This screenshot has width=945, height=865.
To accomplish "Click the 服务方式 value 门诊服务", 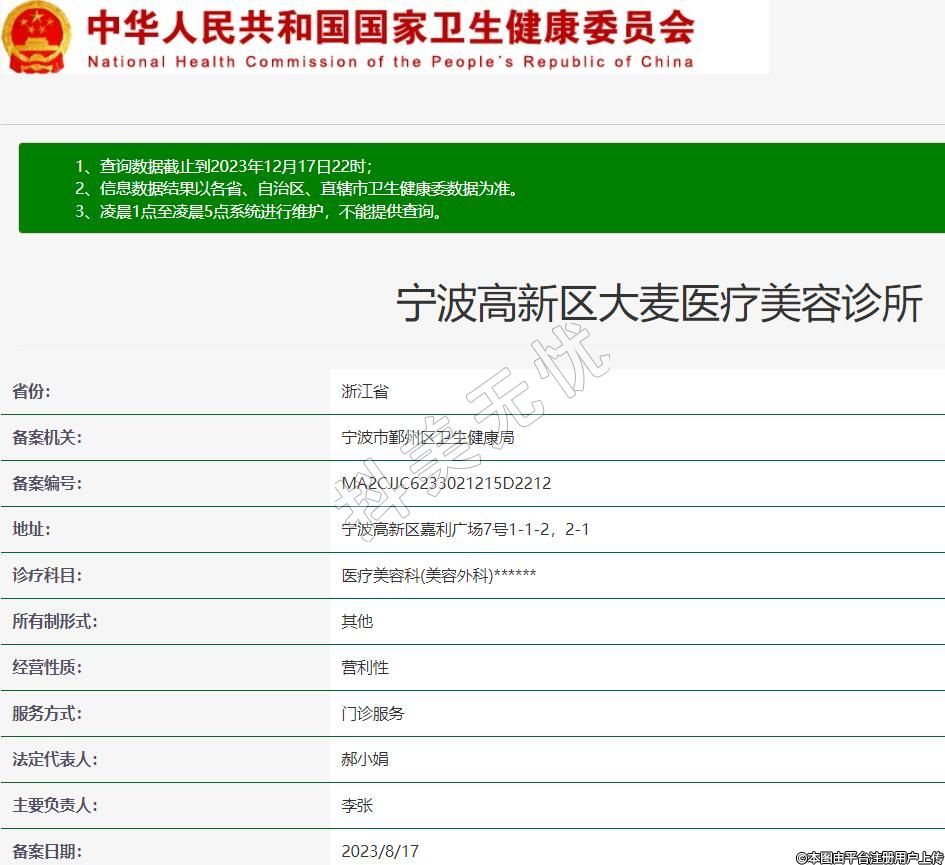I will 373,713.
